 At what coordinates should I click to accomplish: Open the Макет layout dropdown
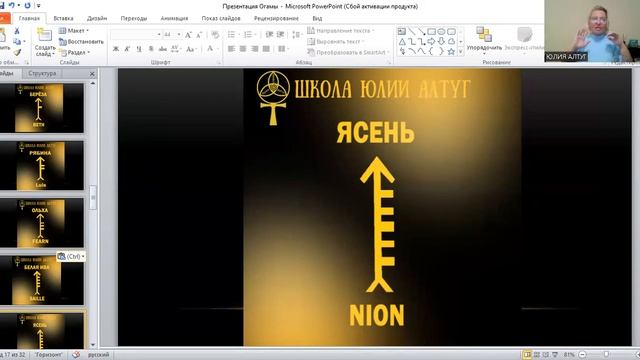[x=74, y=31]
